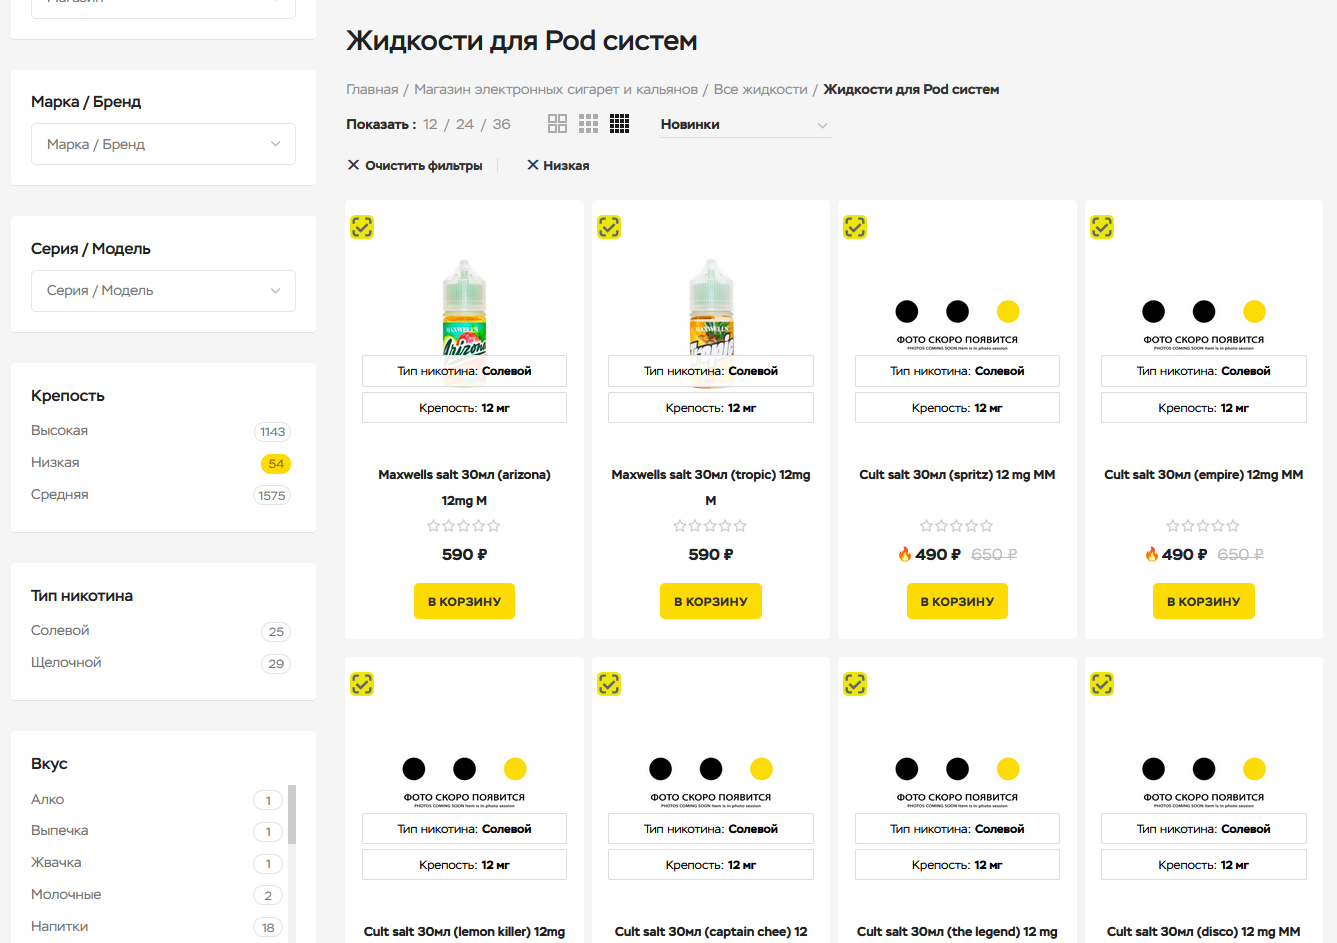Add Maxwells tropic to cart

711,601
